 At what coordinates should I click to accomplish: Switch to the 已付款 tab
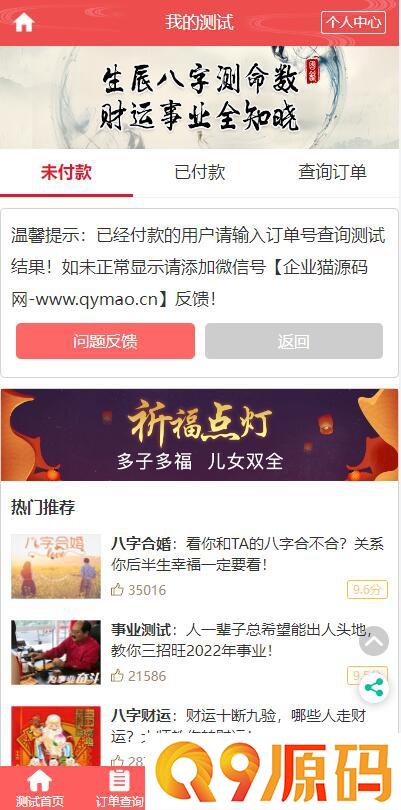[x=199, y=173]
